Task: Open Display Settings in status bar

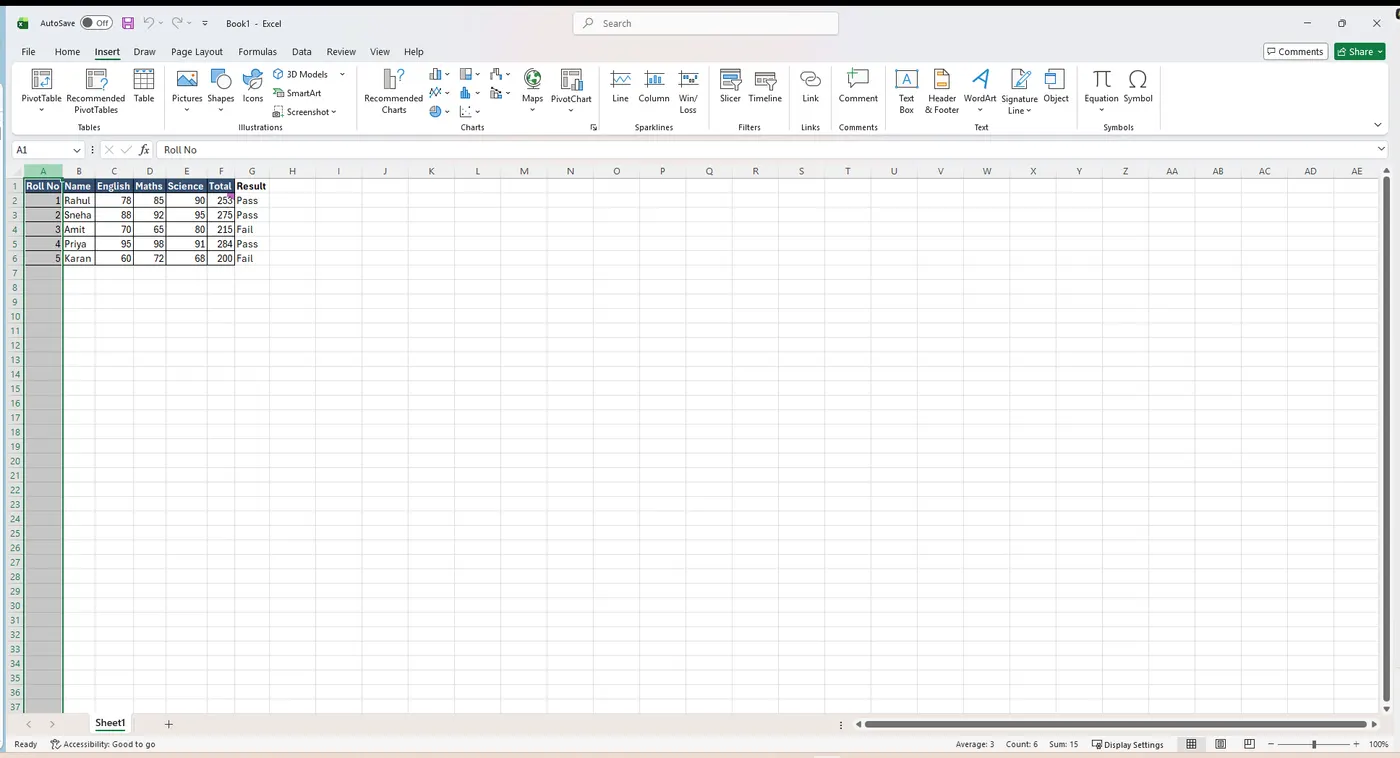Action: [x=1128, y=744]
